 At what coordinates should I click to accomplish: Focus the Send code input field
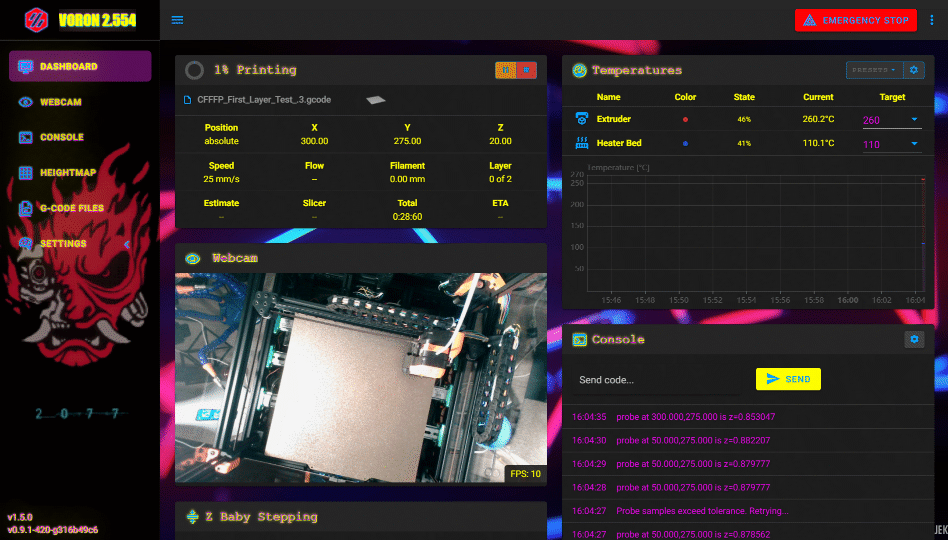click(x=656, y=380)
